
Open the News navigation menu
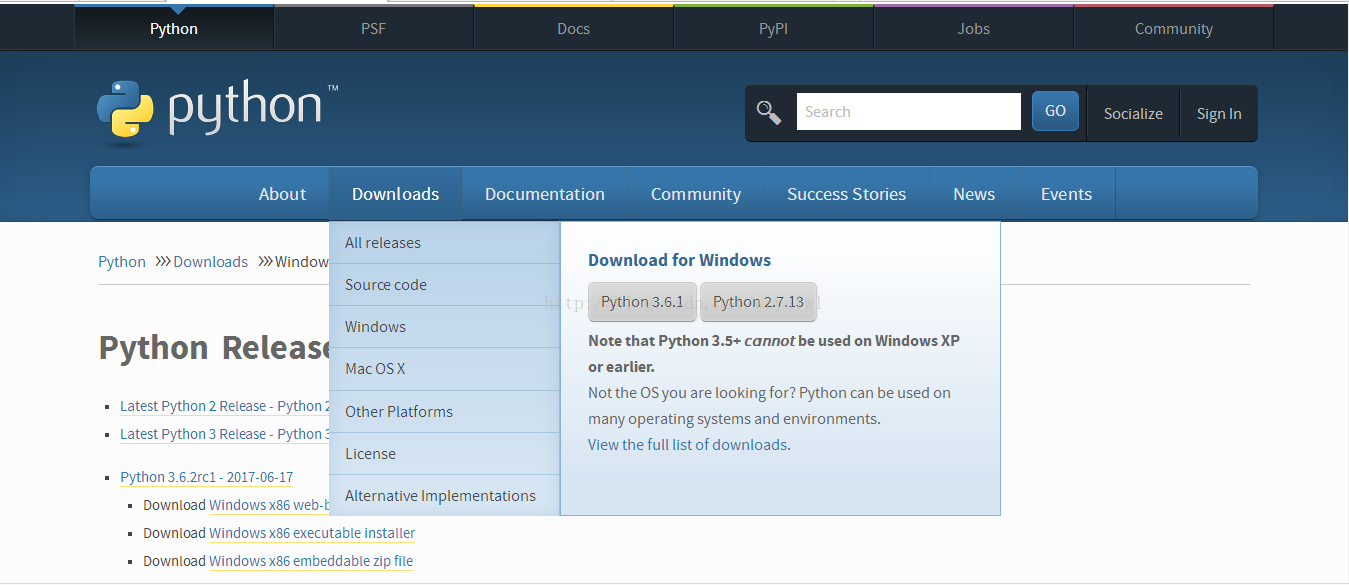click(x=974, y=194)
